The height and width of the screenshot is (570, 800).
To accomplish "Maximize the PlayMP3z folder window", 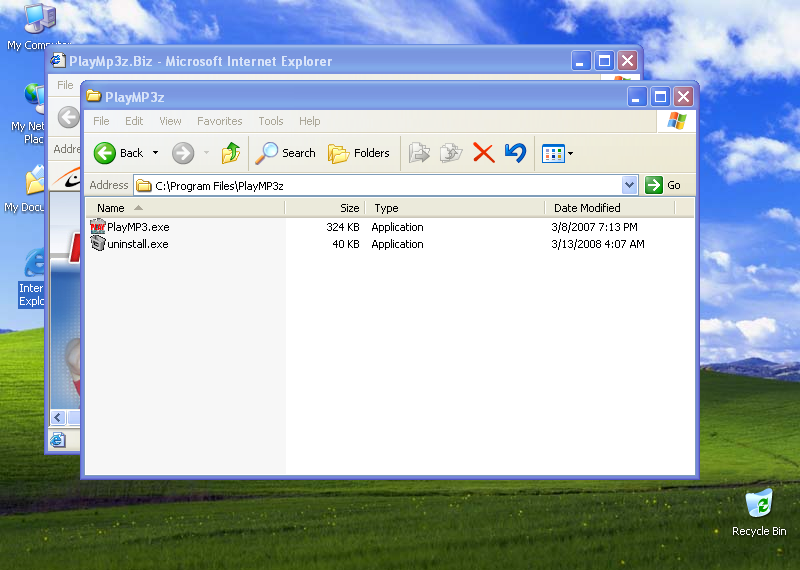I will (x=660, y=96).
